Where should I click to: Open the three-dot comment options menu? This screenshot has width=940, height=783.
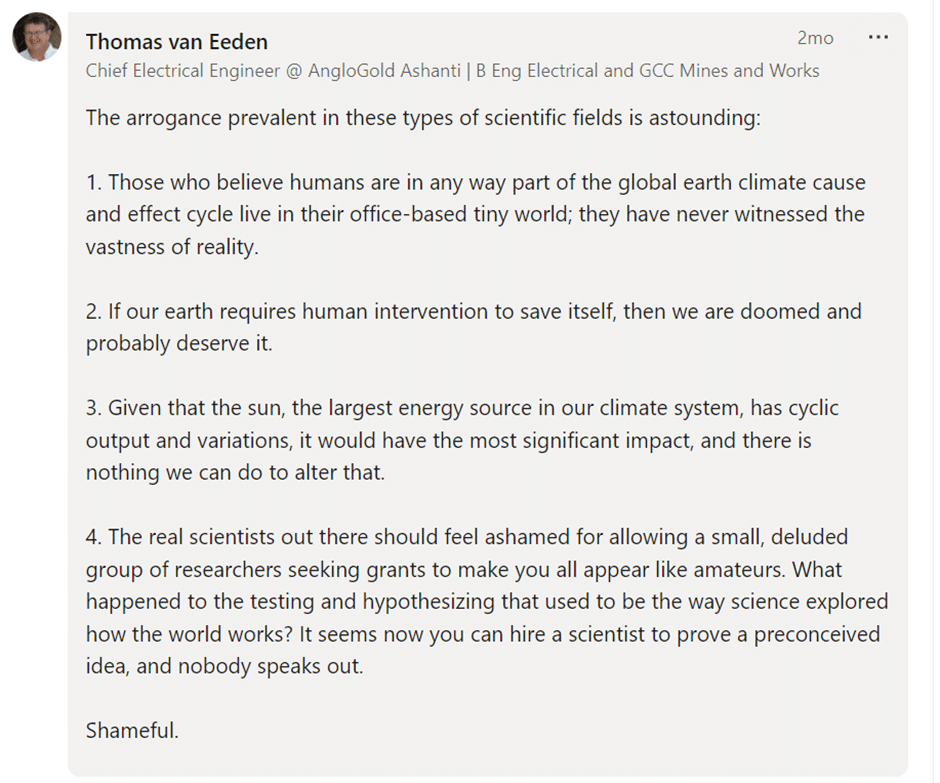tap(878, 37)
